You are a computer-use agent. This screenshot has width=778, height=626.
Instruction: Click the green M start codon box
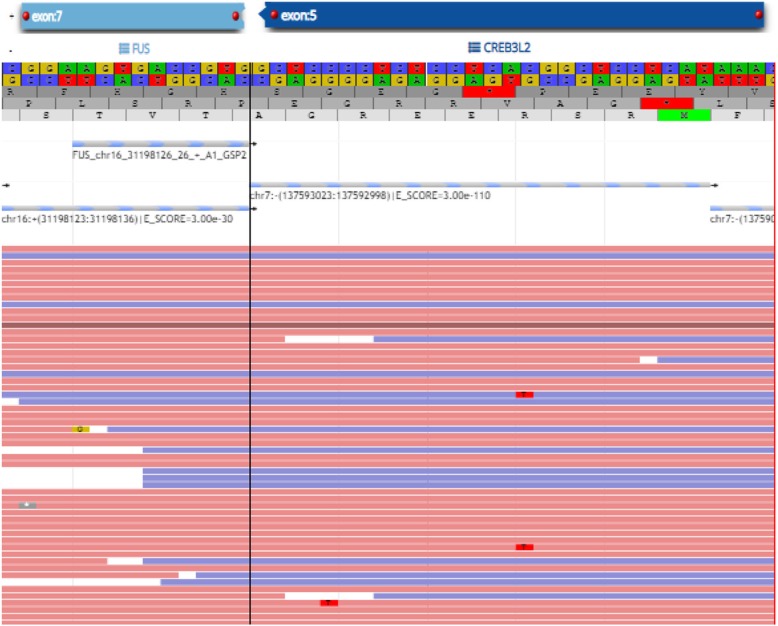[684, 115]
